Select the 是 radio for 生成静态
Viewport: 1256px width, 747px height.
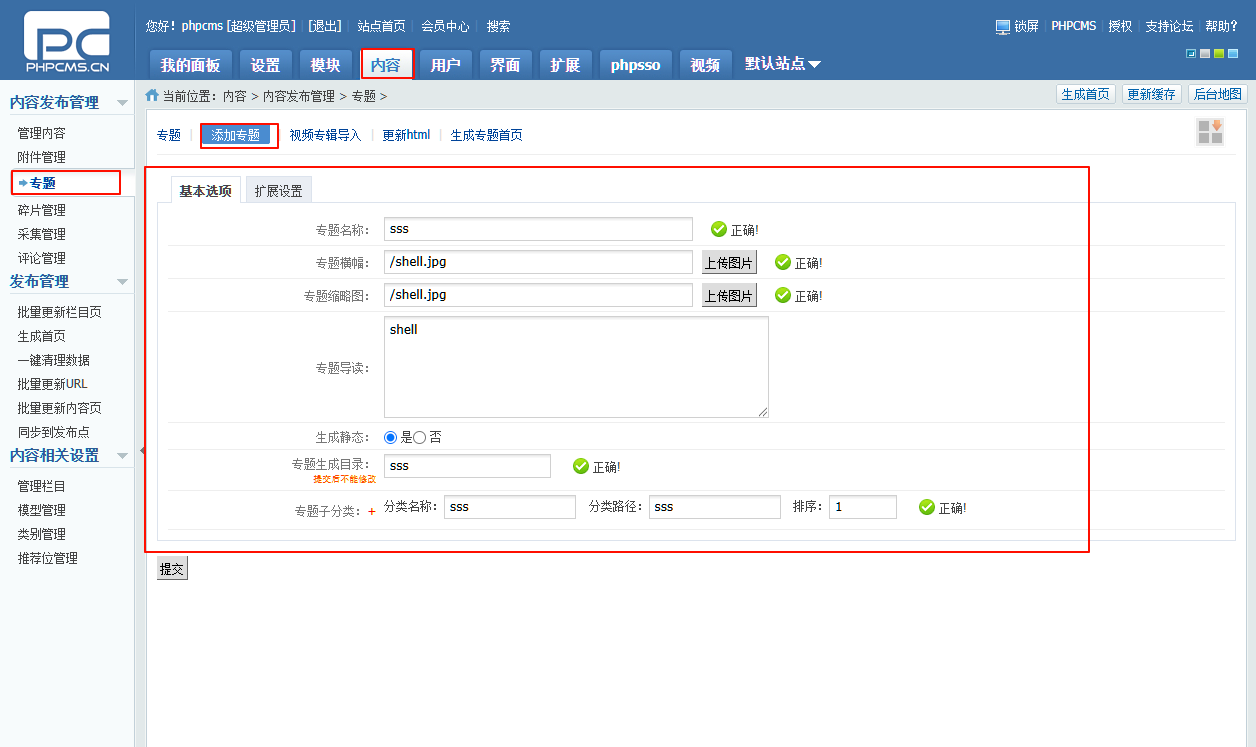coord(391,438)
